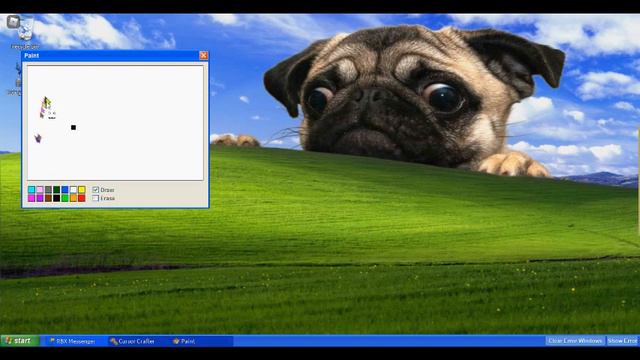
Task: Pick the red color swatch
Action: (82, 198)
